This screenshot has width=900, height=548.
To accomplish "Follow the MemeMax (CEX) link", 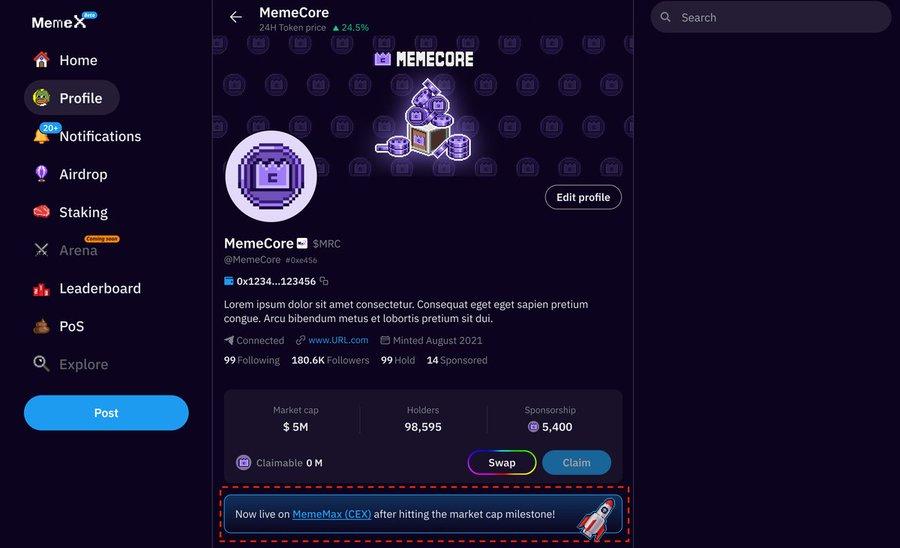I will click(332, 514).
